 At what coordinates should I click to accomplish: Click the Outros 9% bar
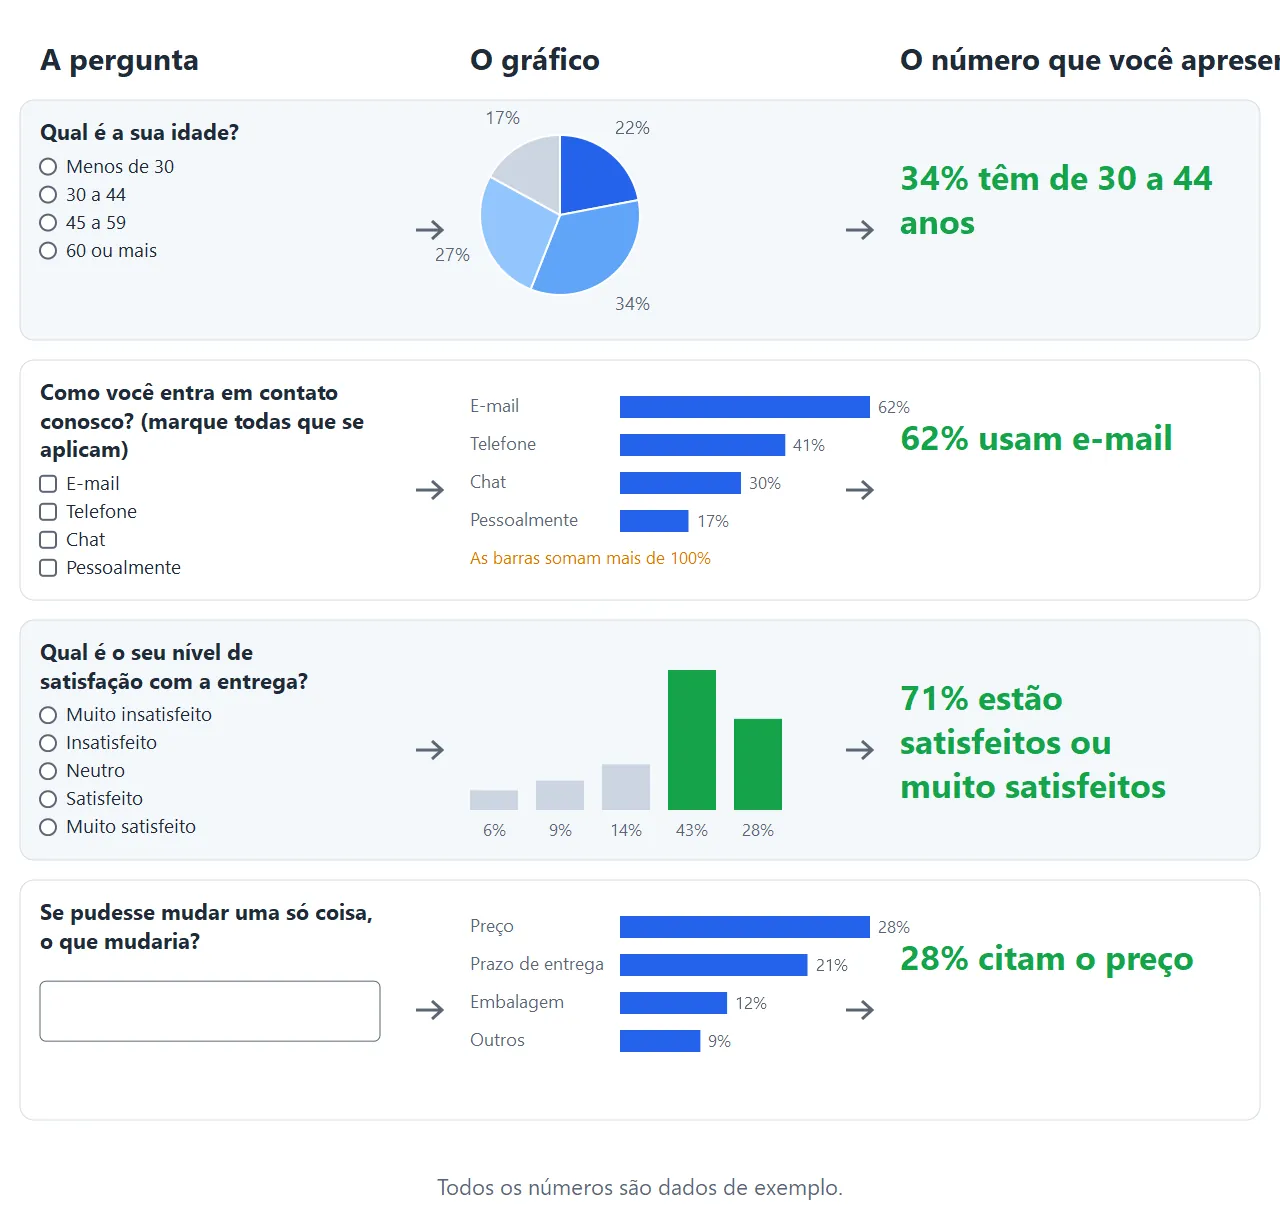click(x=660, y=1041)
